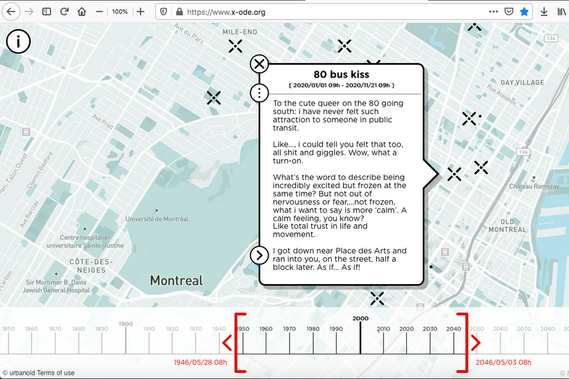Click the browser back arrow
Image resolution: width=569 pixels, height=379 pixels.
11,12
